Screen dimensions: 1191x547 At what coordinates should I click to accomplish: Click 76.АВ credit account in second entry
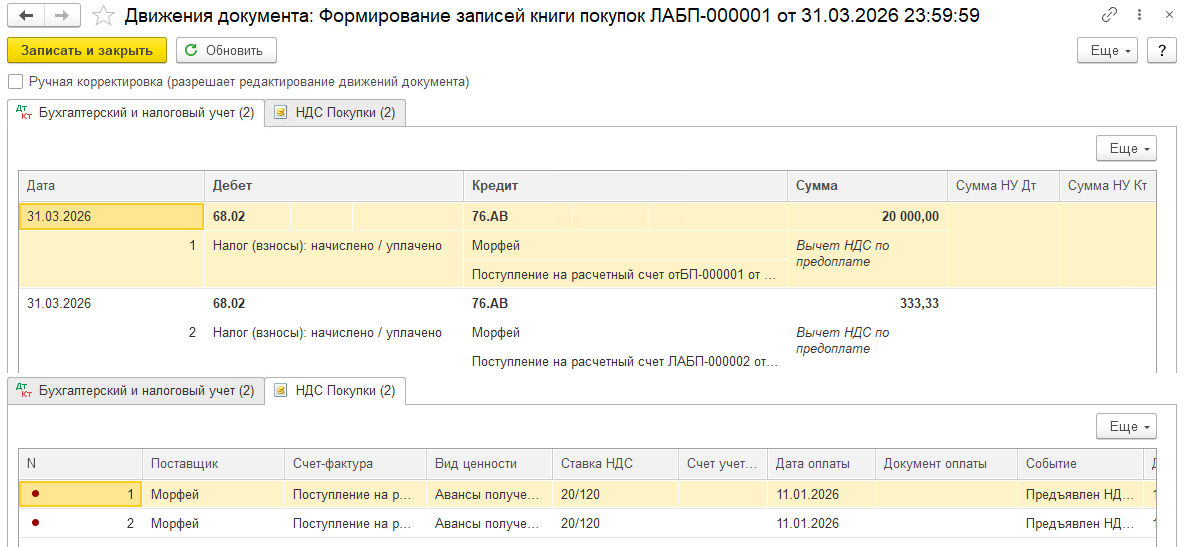[517, 303]
